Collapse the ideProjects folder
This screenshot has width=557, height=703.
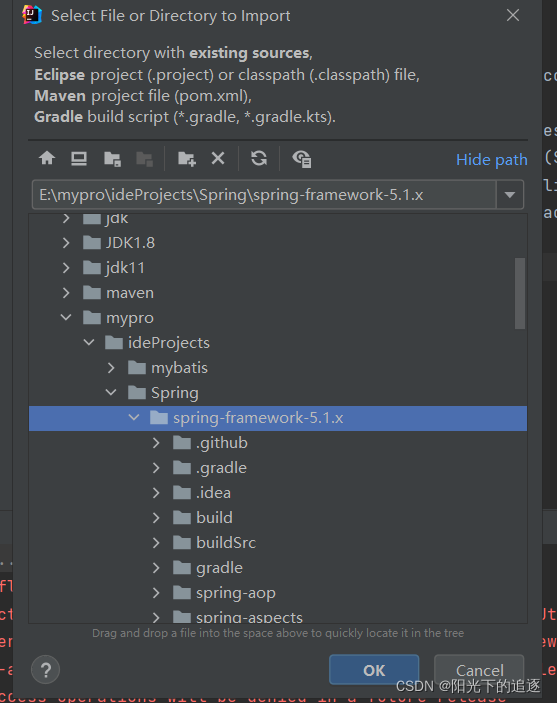point(89,343)
